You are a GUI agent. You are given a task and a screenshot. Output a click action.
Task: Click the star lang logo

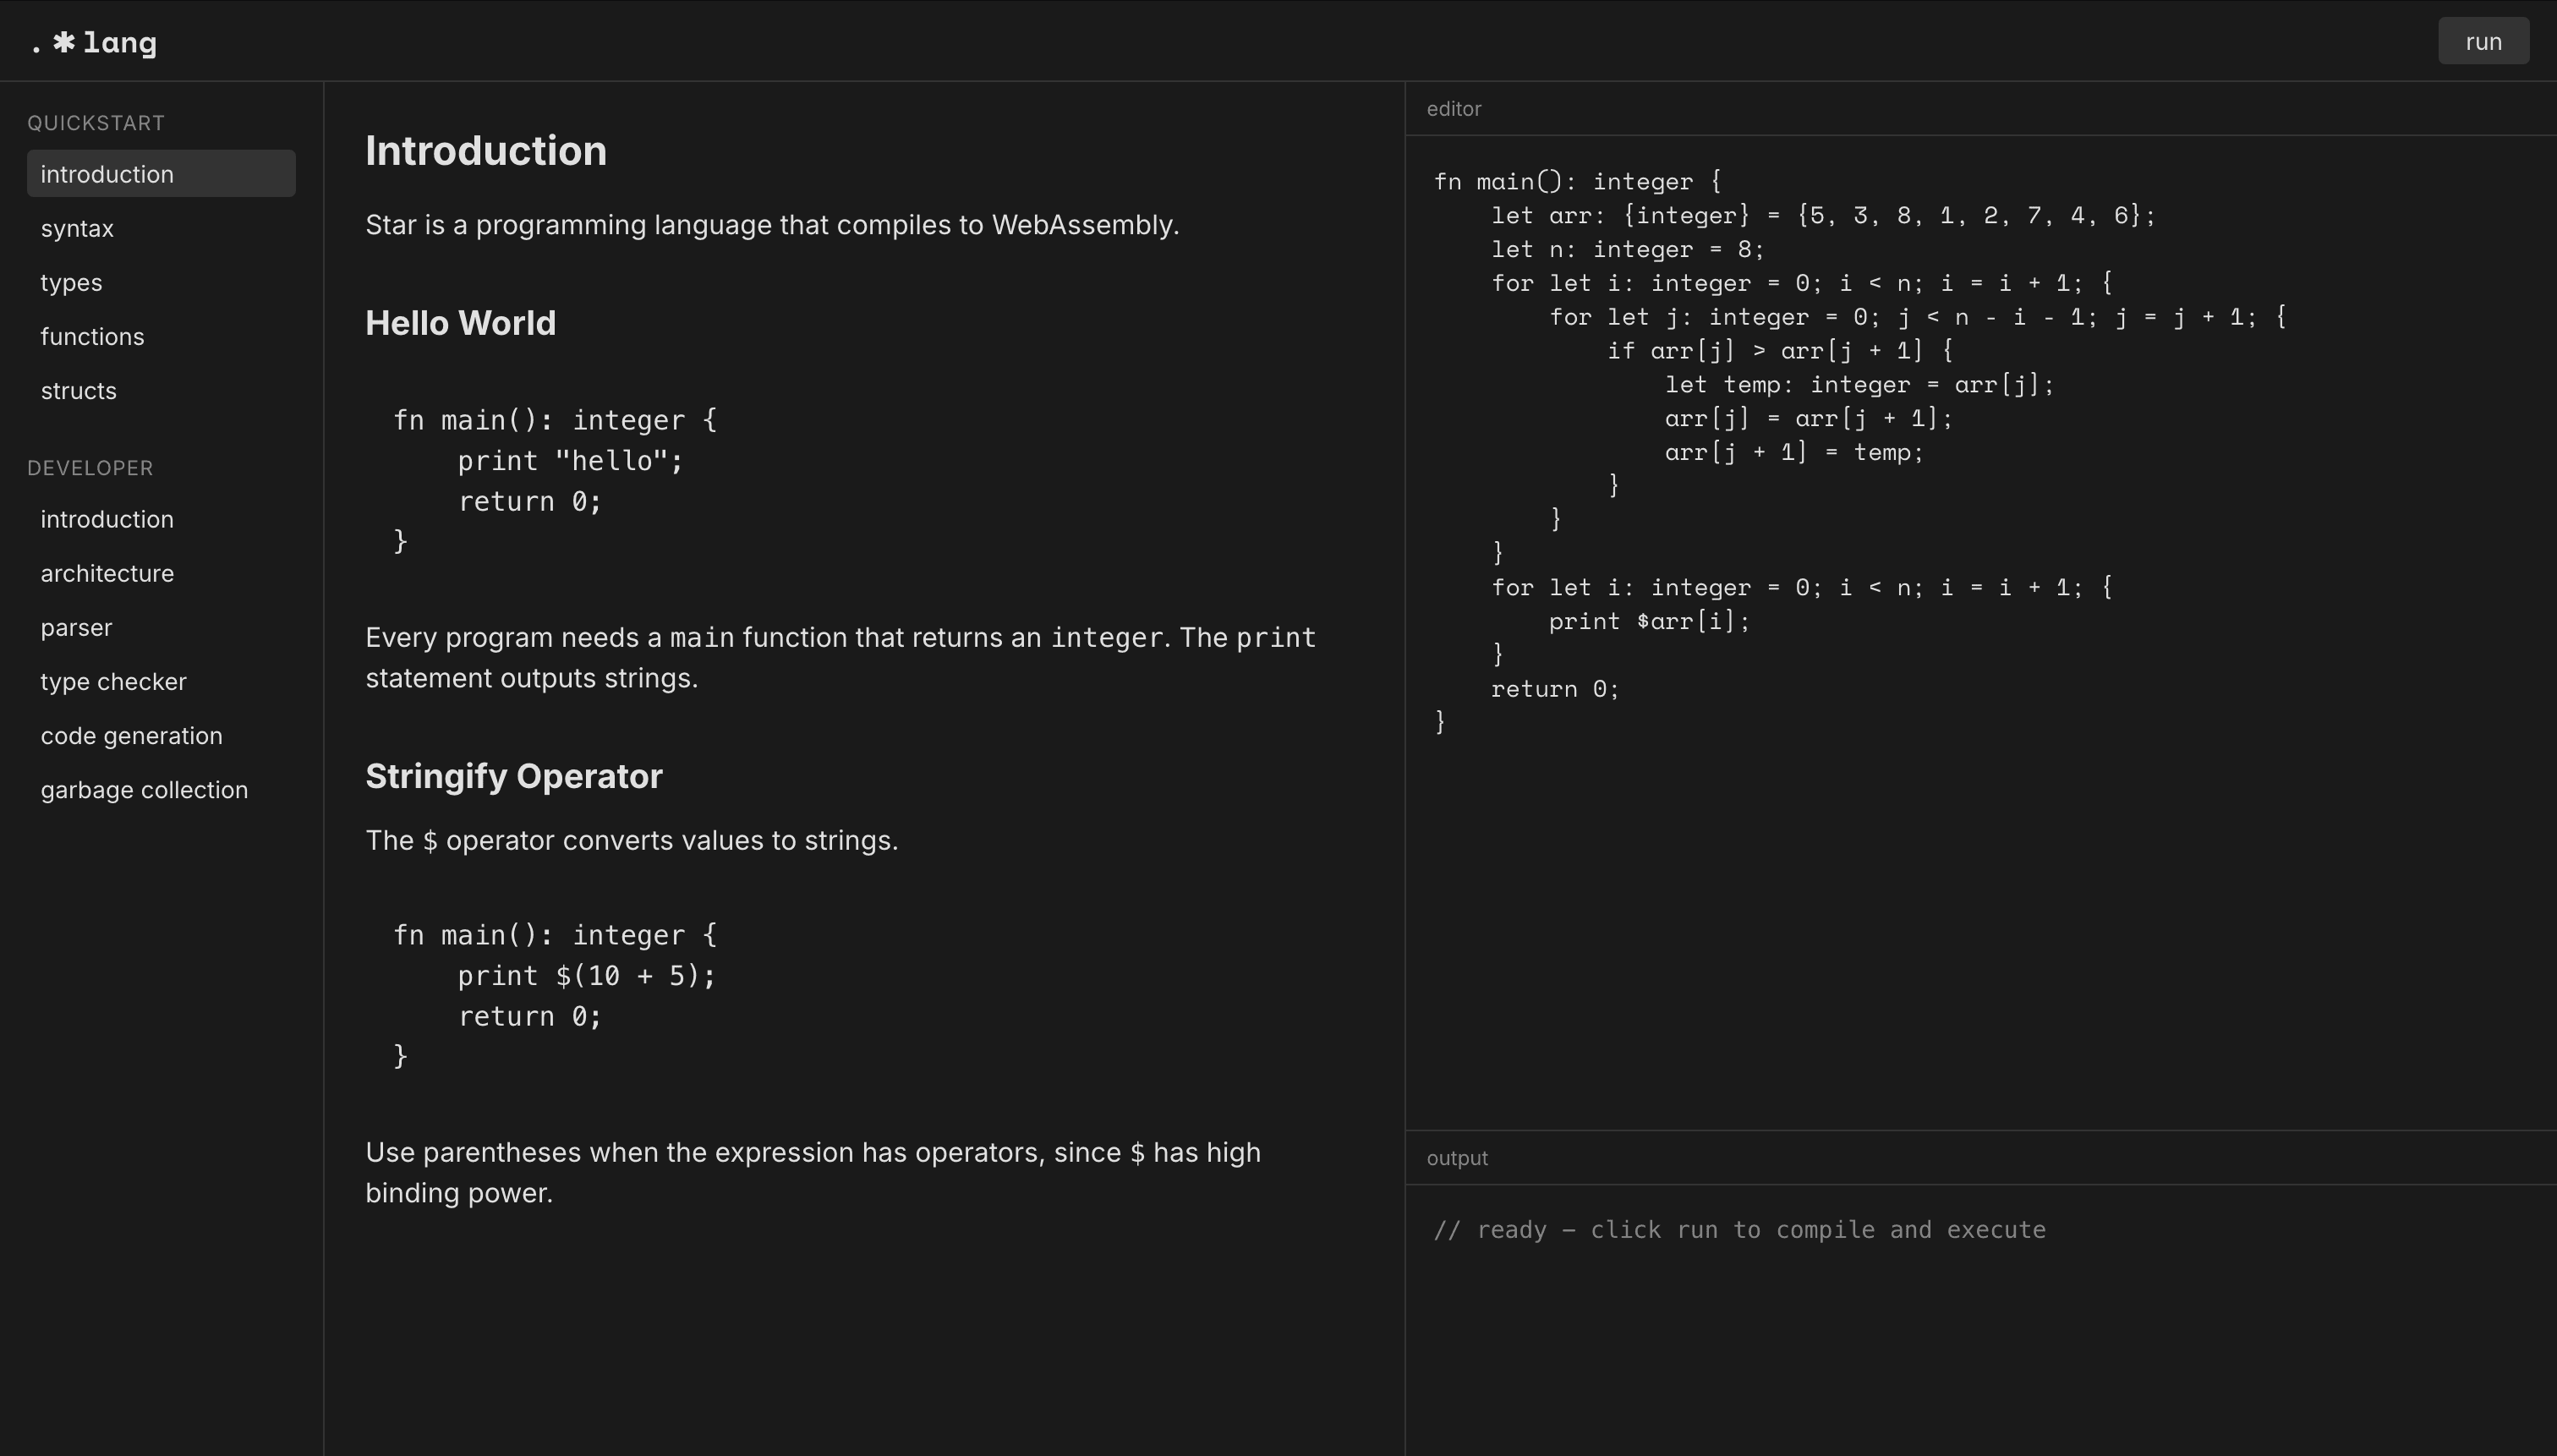(94, 43)
